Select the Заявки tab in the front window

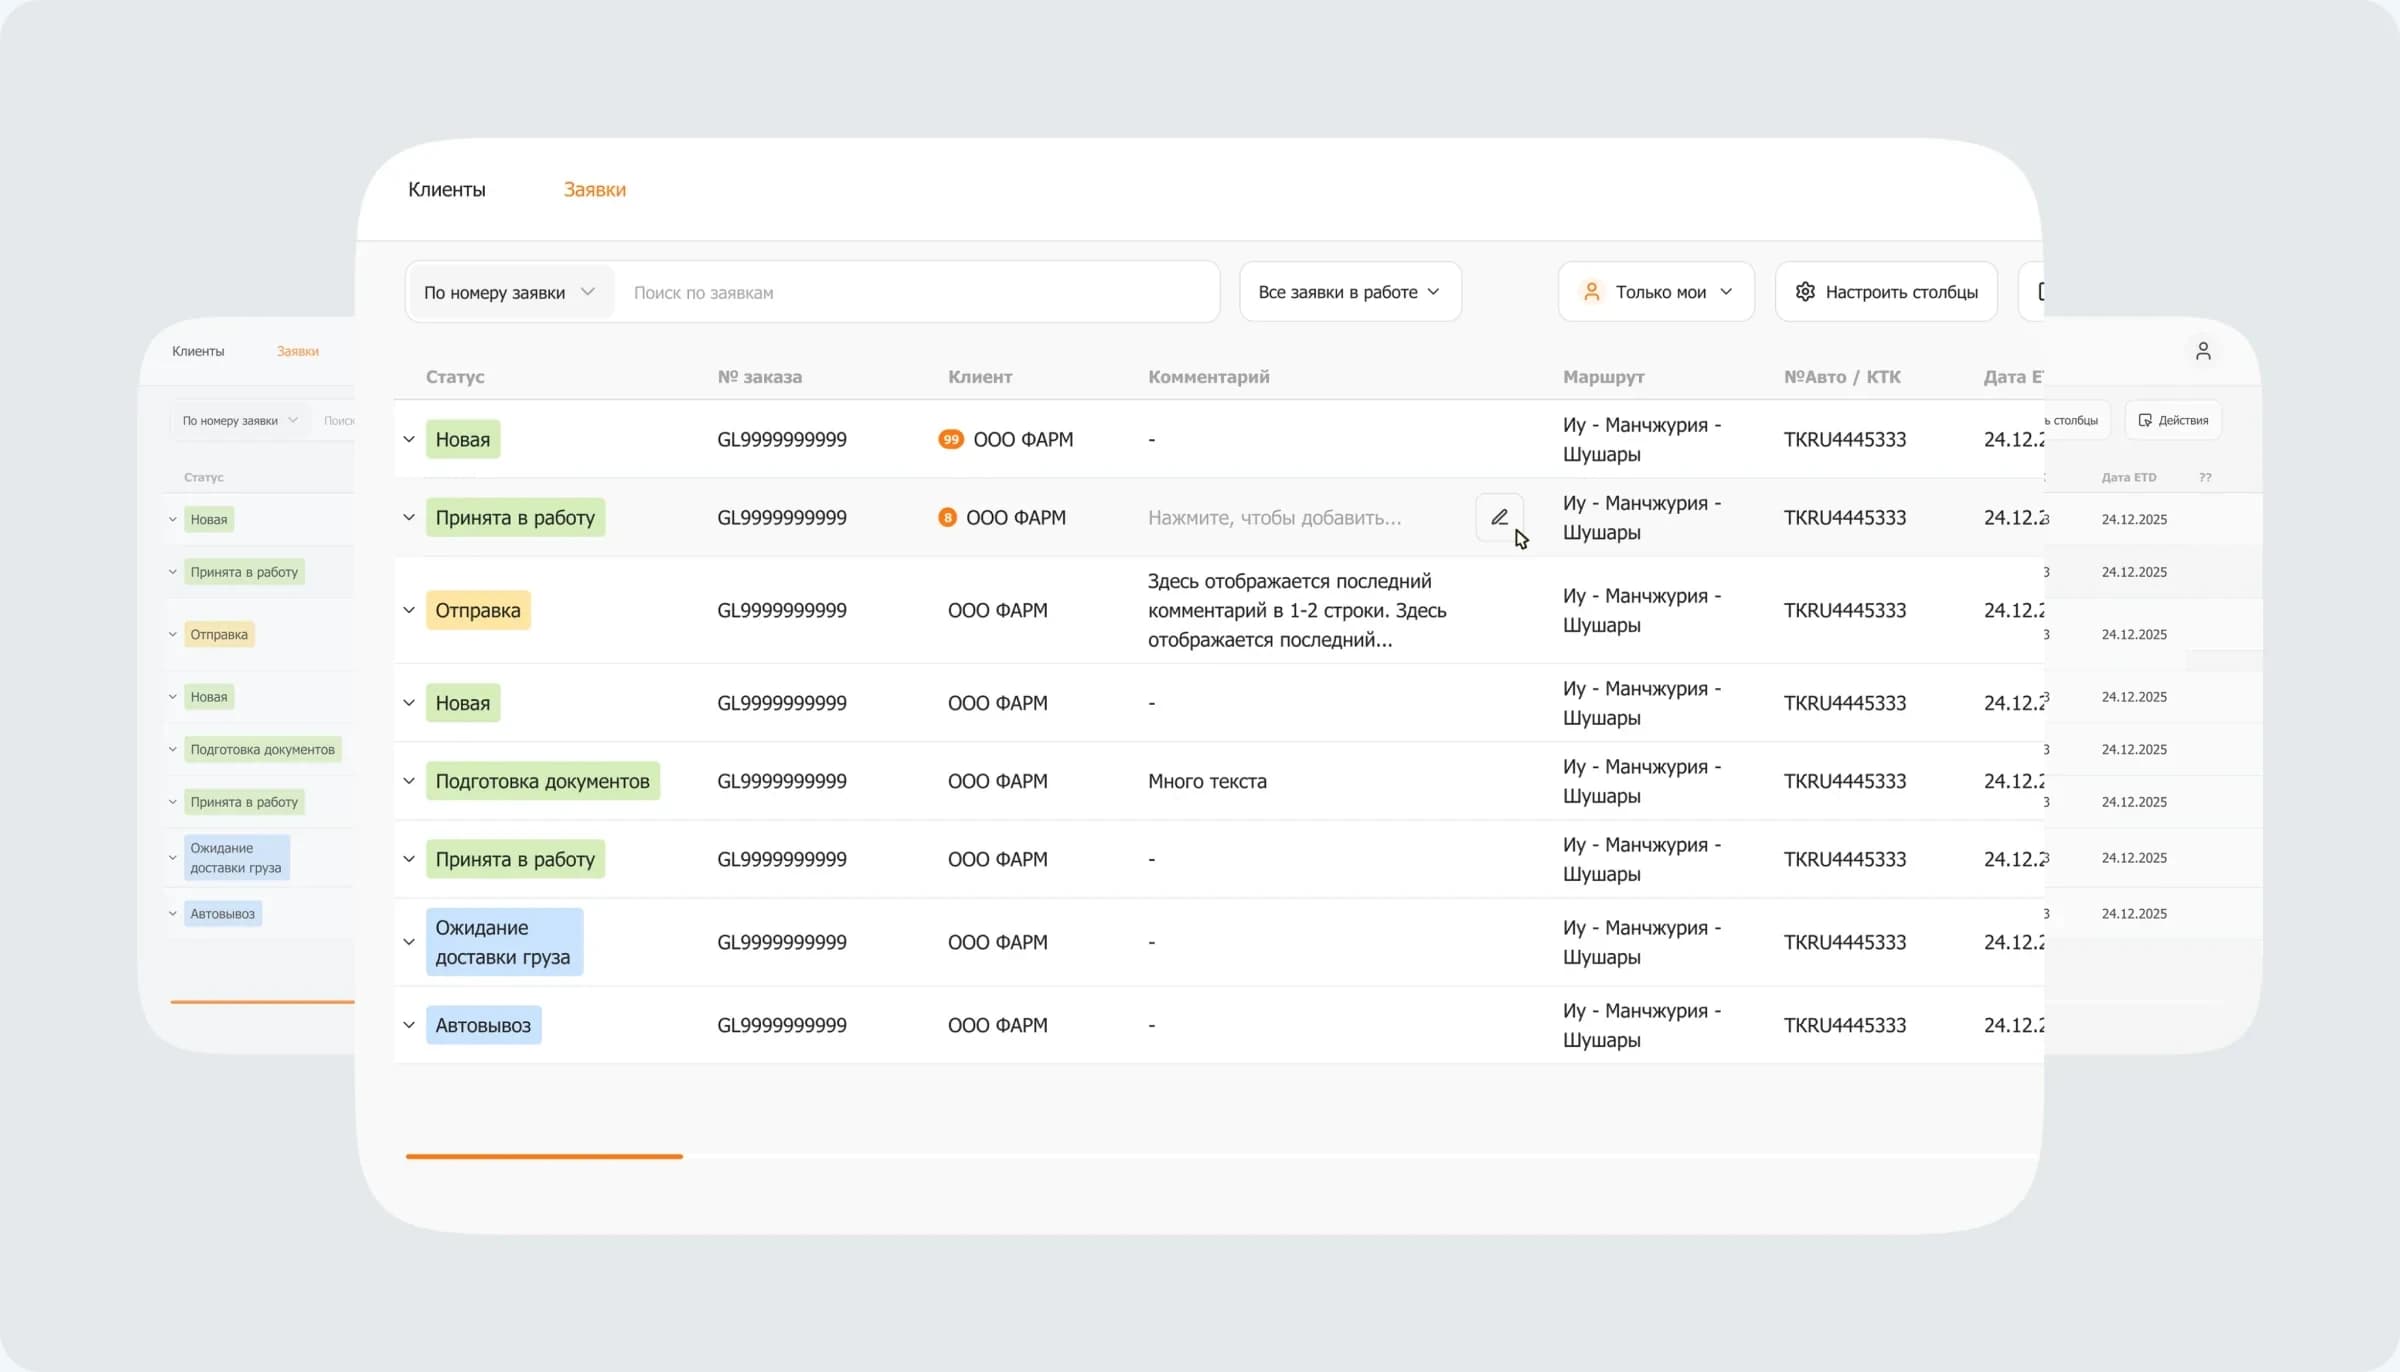pos(595,189)
